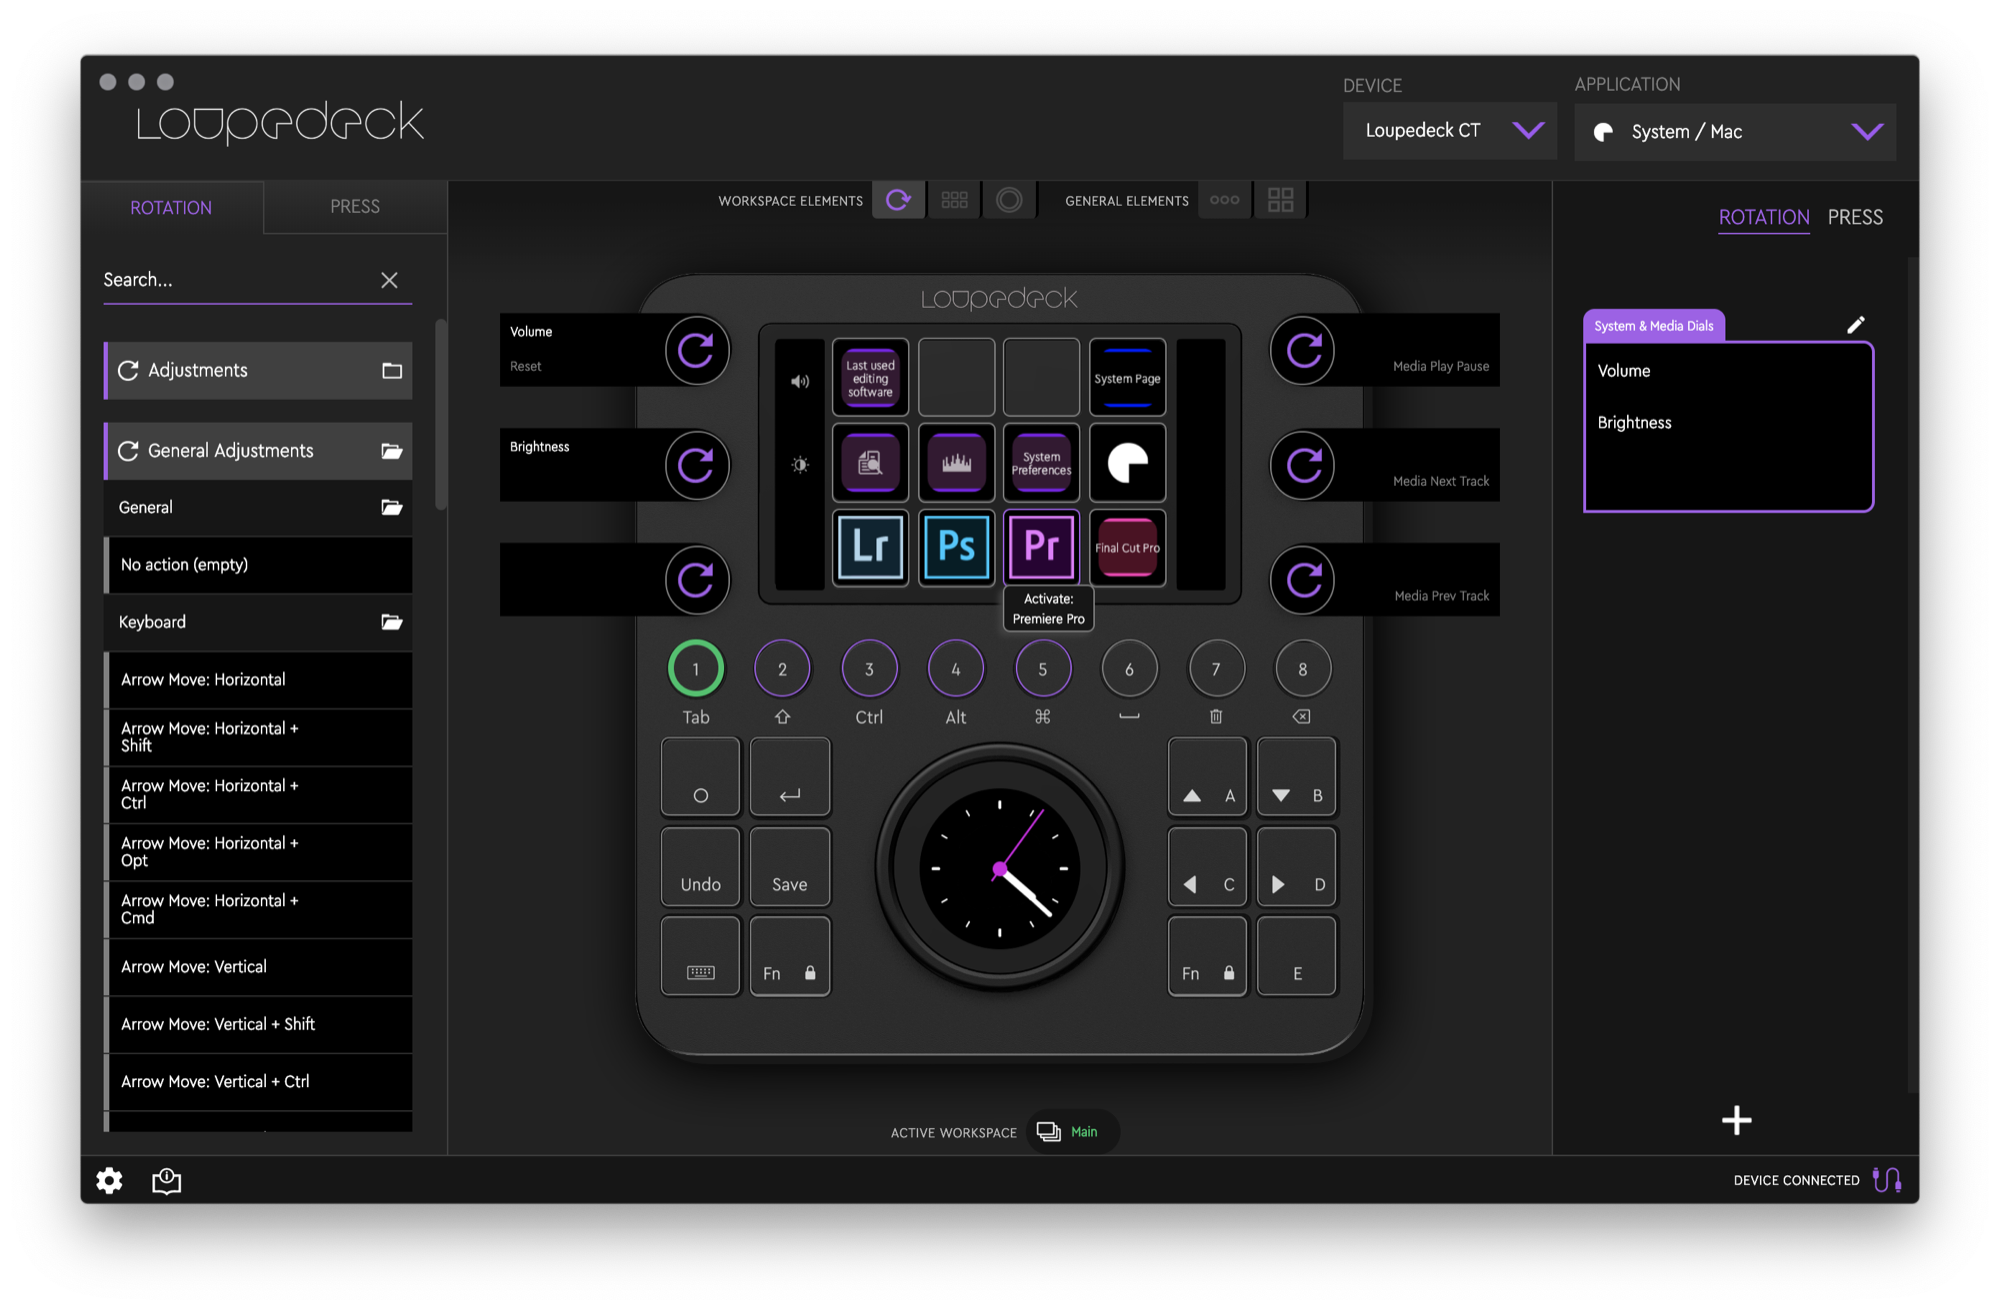Click the settings gear icon

pos(109,1181)
